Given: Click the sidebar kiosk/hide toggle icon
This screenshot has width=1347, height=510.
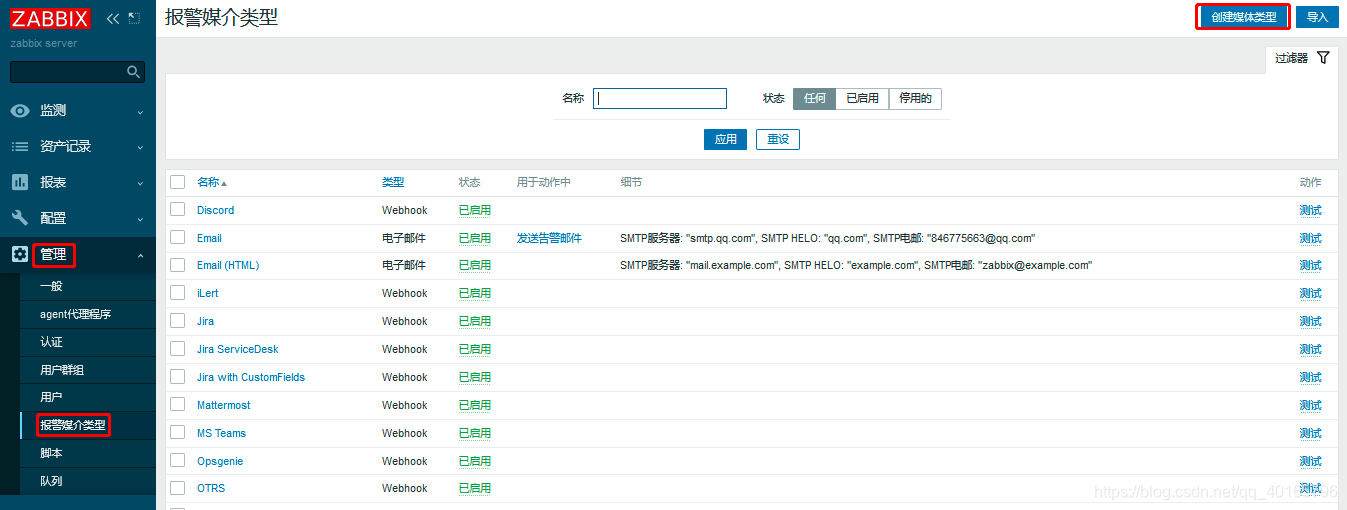Looking at the screenshot, I should (x=135, y=18).
